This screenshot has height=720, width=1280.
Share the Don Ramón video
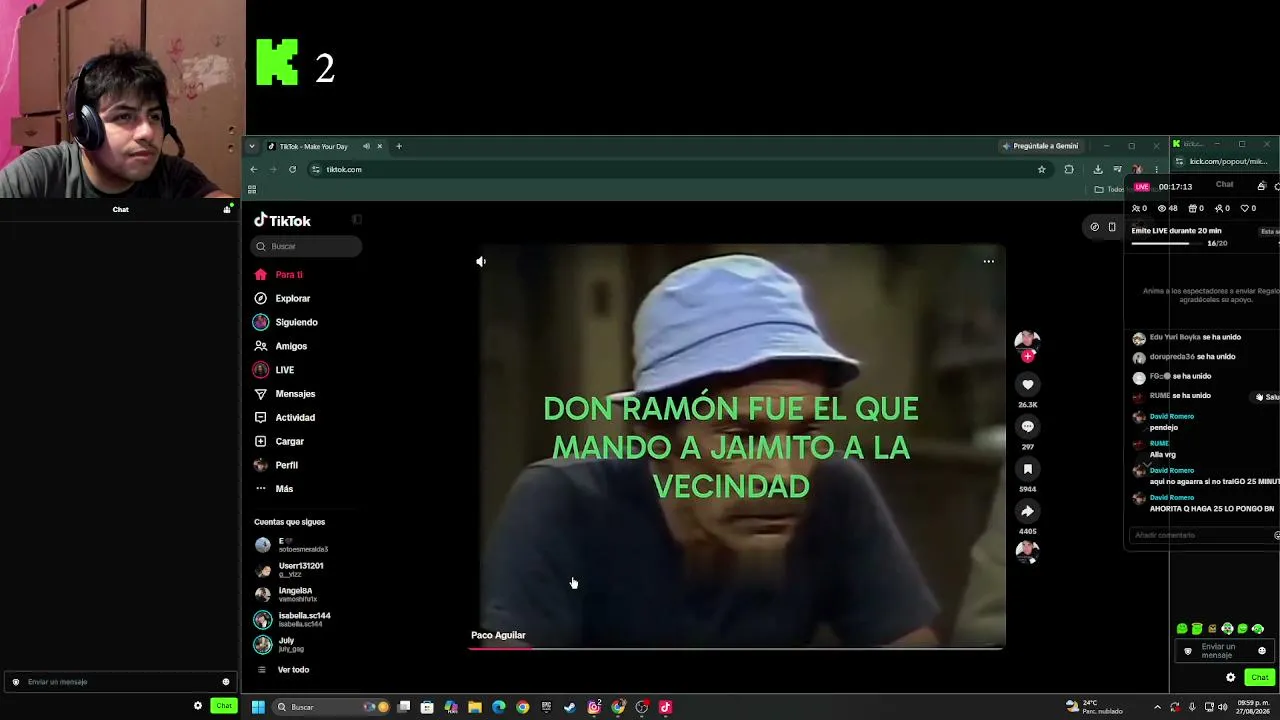coord(1027,511)
